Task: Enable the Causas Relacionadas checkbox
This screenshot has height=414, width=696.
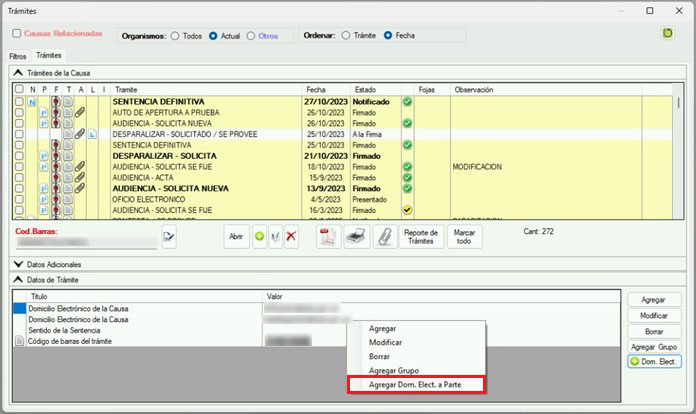Action: click(x=17, y=34)
